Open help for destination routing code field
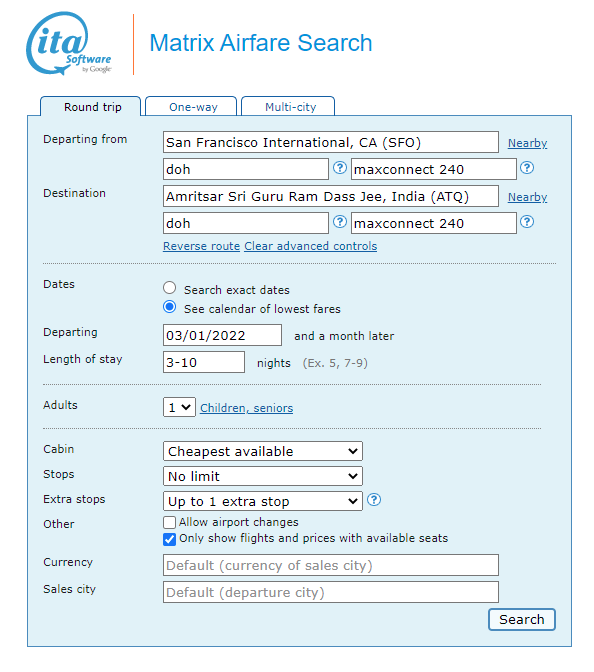This screenshot has height=672, width=594. [x=340, y=222]
